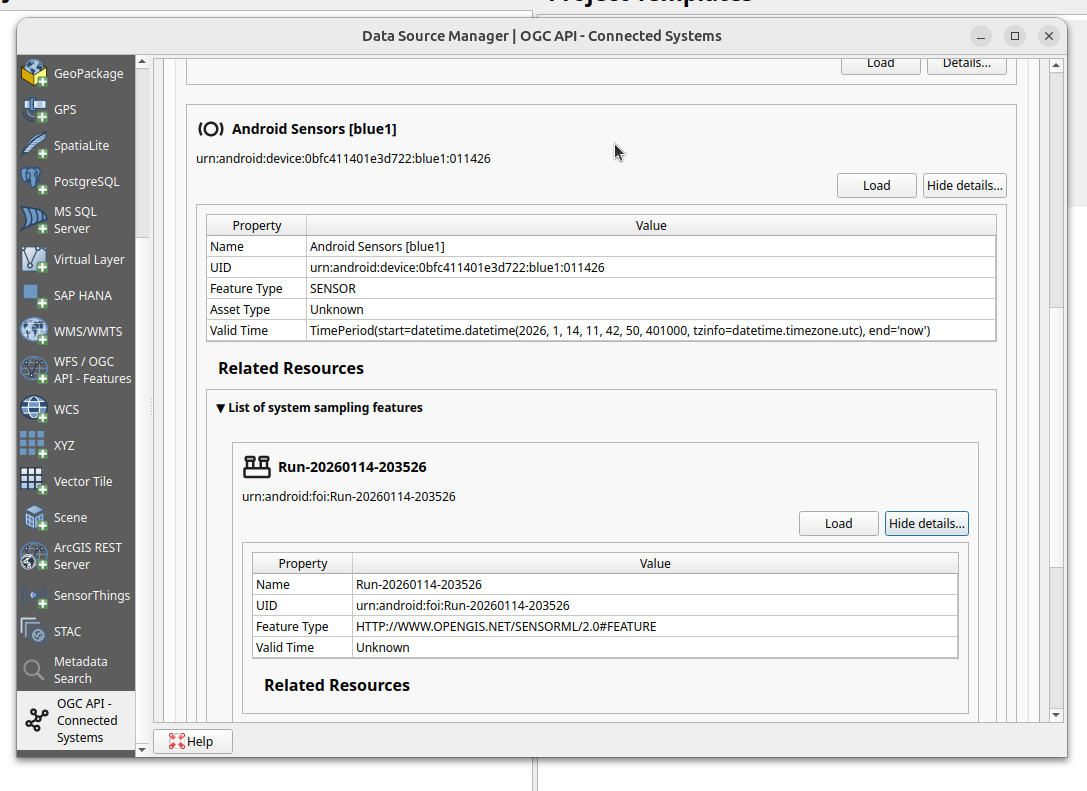Select the SensorThings source icon
This screenshot has width=1087, height=791.
[x=35, y=596]
